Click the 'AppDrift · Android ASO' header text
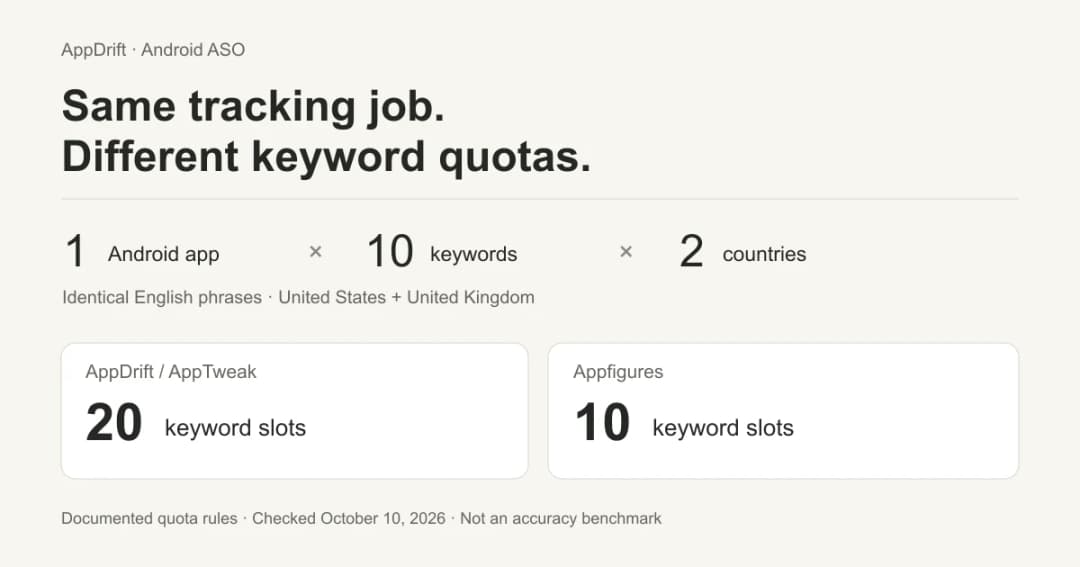 (153, 50)
